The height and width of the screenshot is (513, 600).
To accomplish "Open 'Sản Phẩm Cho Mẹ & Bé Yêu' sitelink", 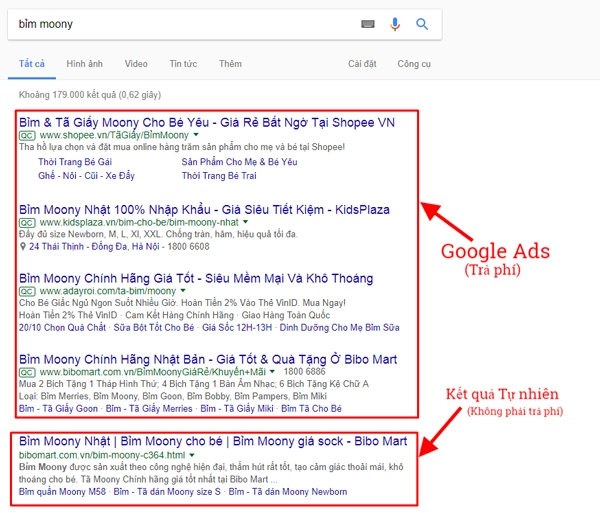I will pos(239,162).
